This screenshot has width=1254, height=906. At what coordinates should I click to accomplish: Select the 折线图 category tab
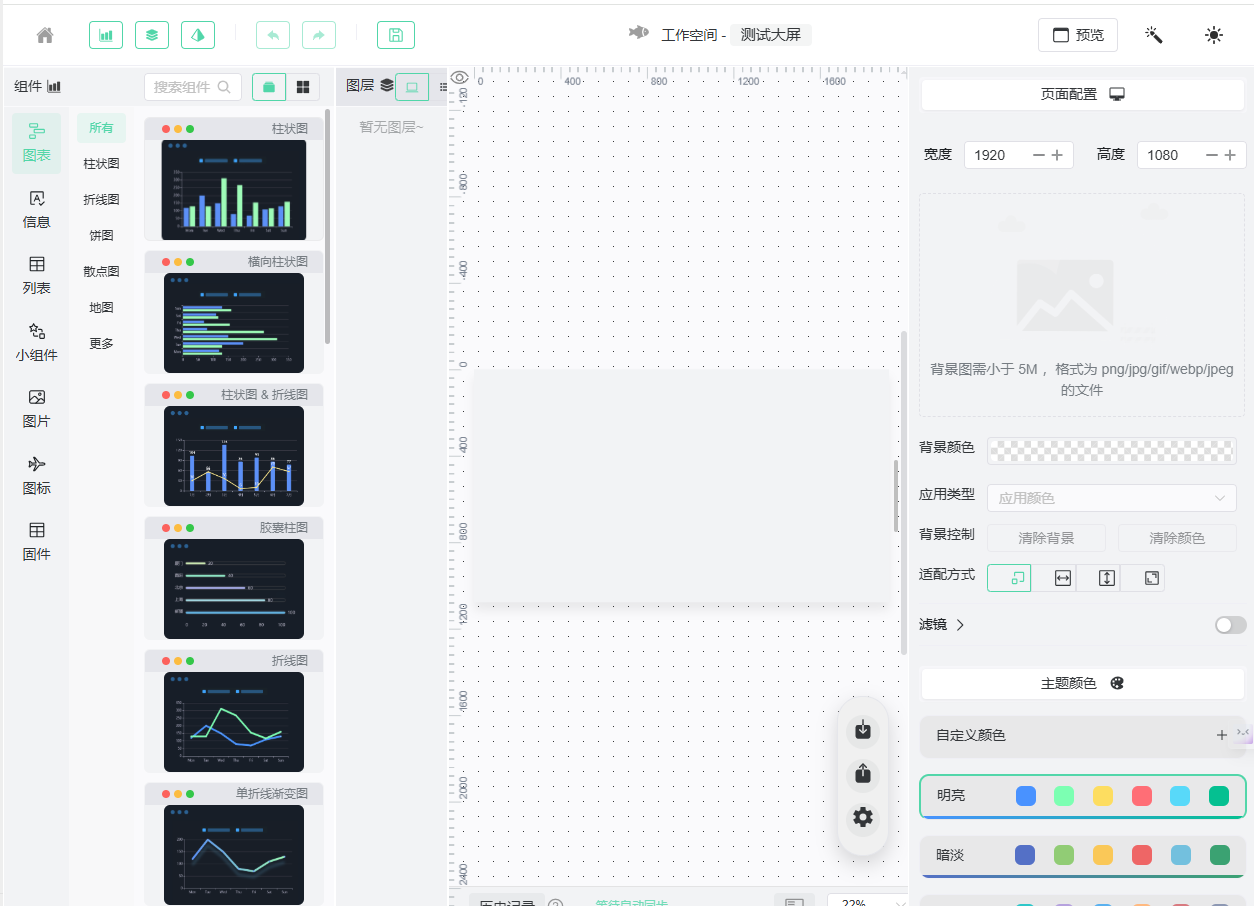101,200
